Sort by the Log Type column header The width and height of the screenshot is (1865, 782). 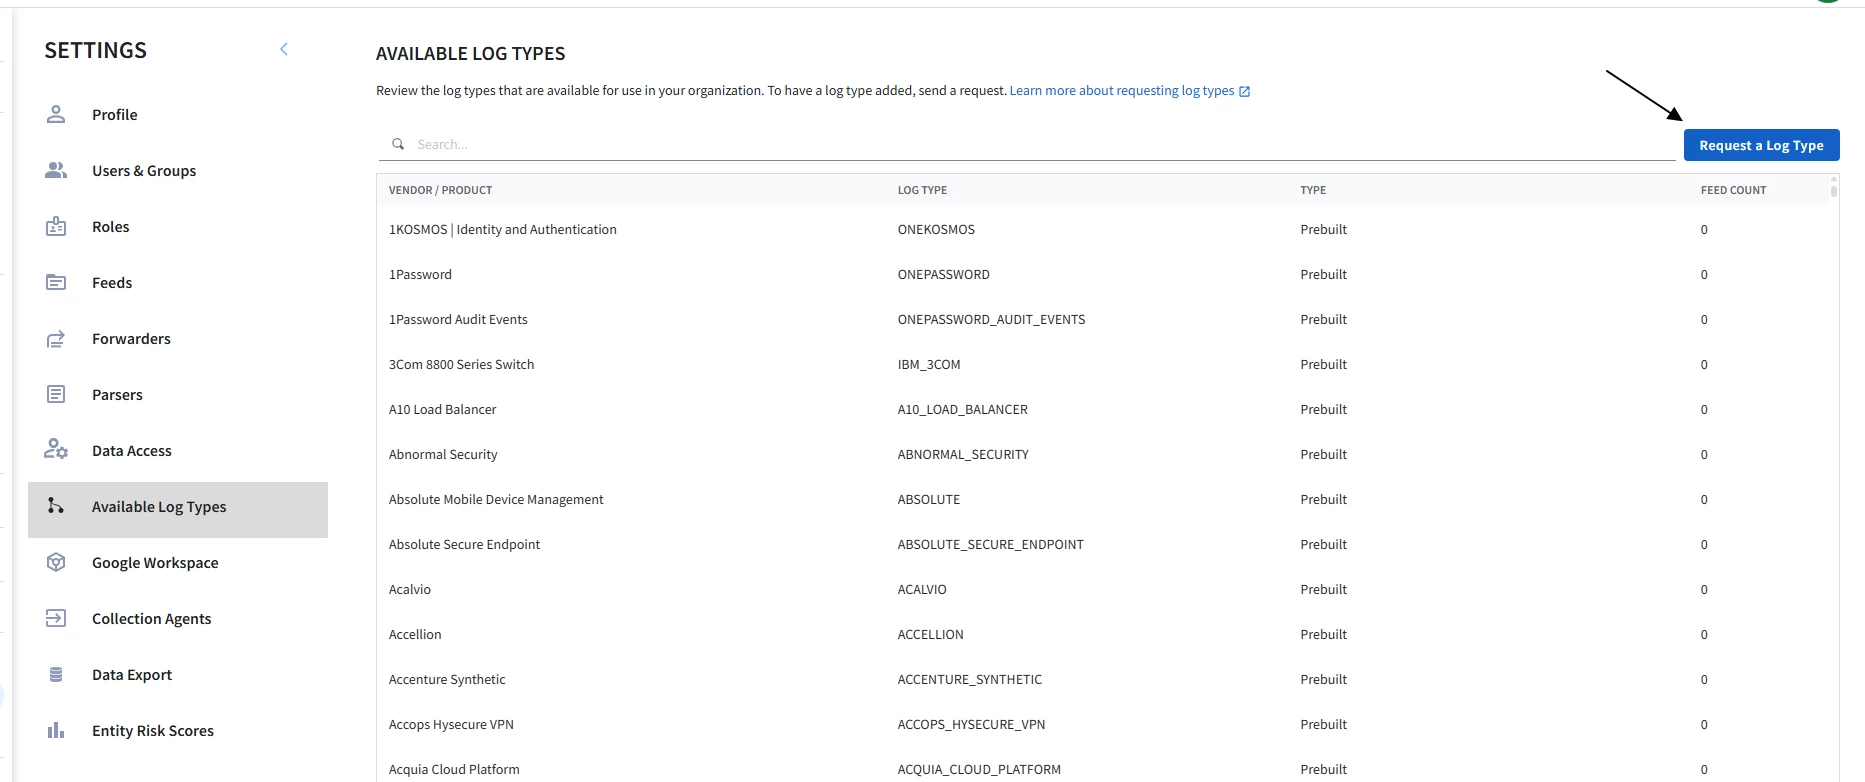click(922, 190)
